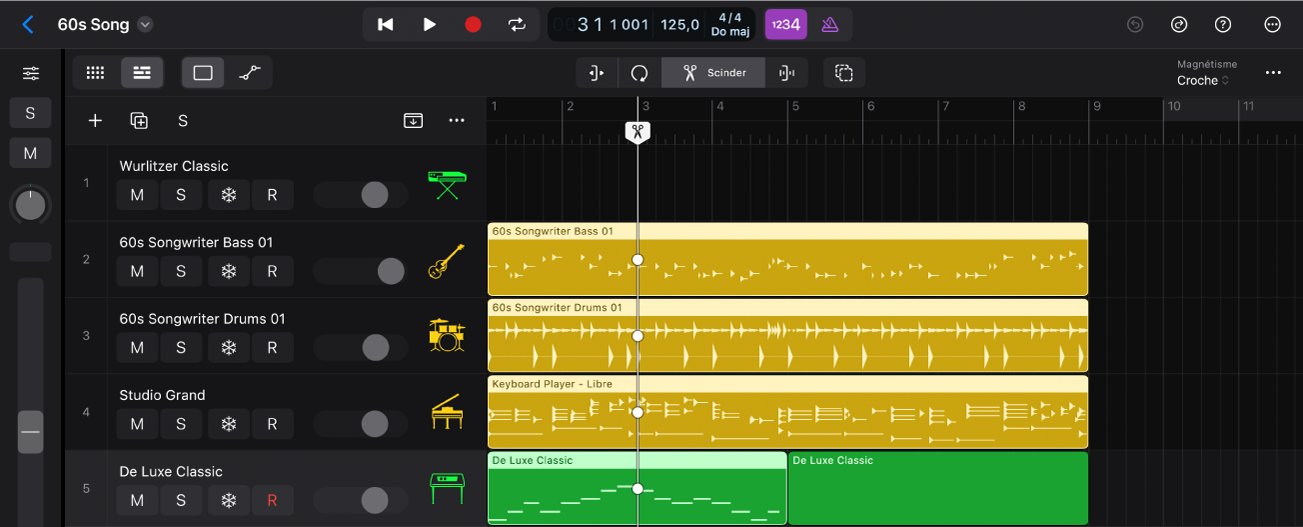1303x527 pixels.
Task: Toggle the metronome icon
Action: (x=829, y=24)
